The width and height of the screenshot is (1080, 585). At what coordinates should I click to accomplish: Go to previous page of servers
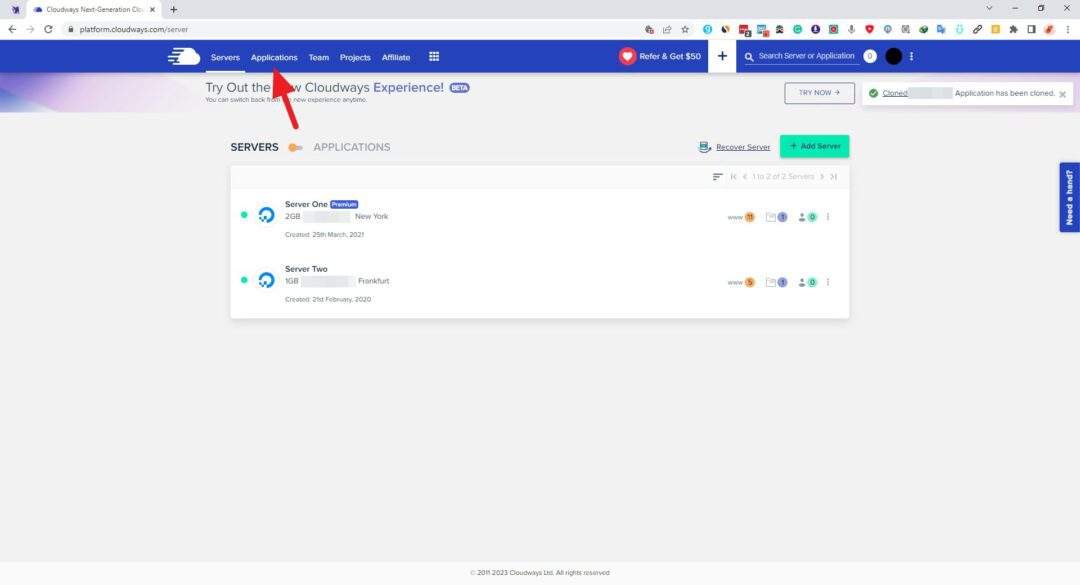pos(745,177)
